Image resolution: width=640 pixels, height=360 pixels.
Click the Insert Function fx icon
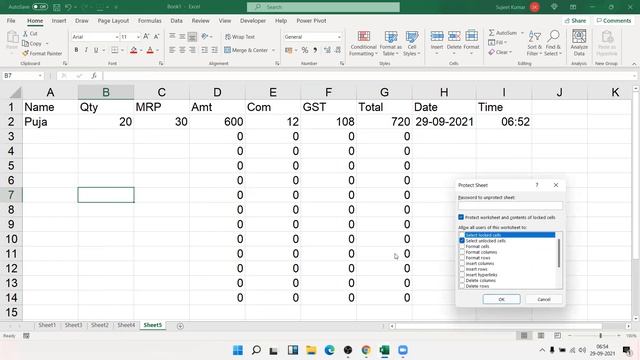point(93,76)
